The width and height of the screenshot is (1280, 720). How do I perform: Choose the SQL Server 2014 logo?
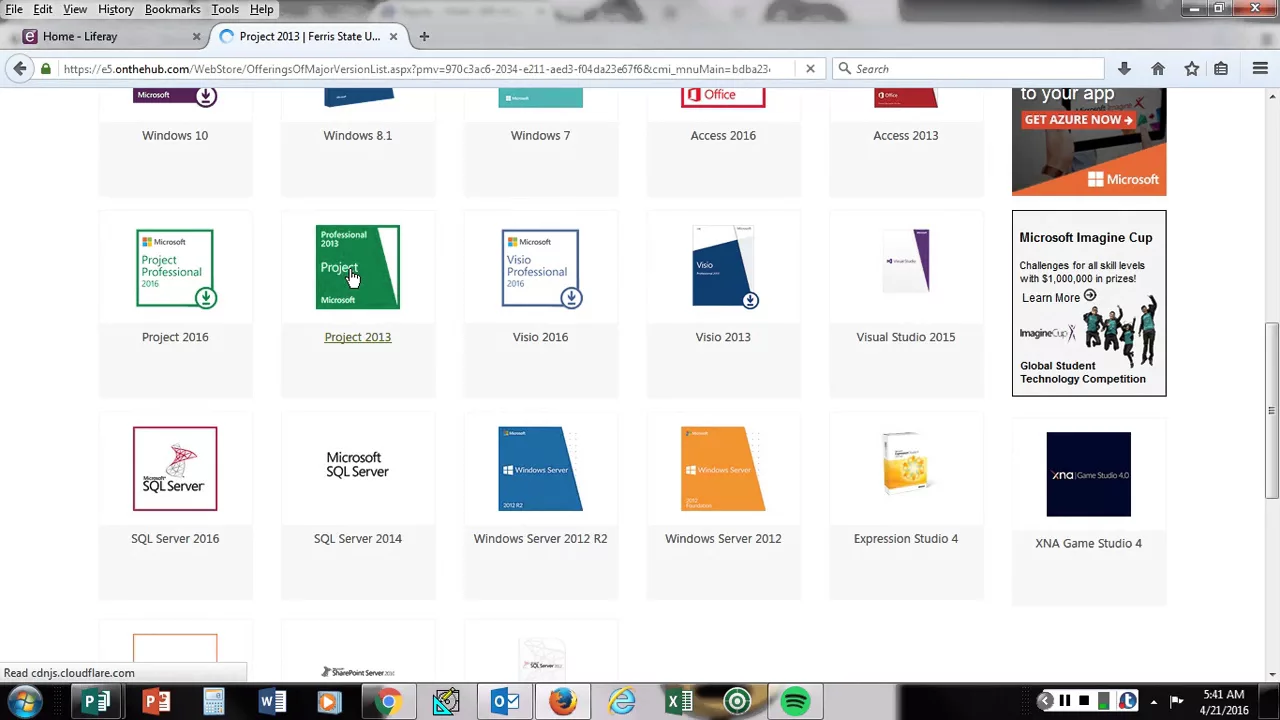pyautogui.click(x=357, y=465)
